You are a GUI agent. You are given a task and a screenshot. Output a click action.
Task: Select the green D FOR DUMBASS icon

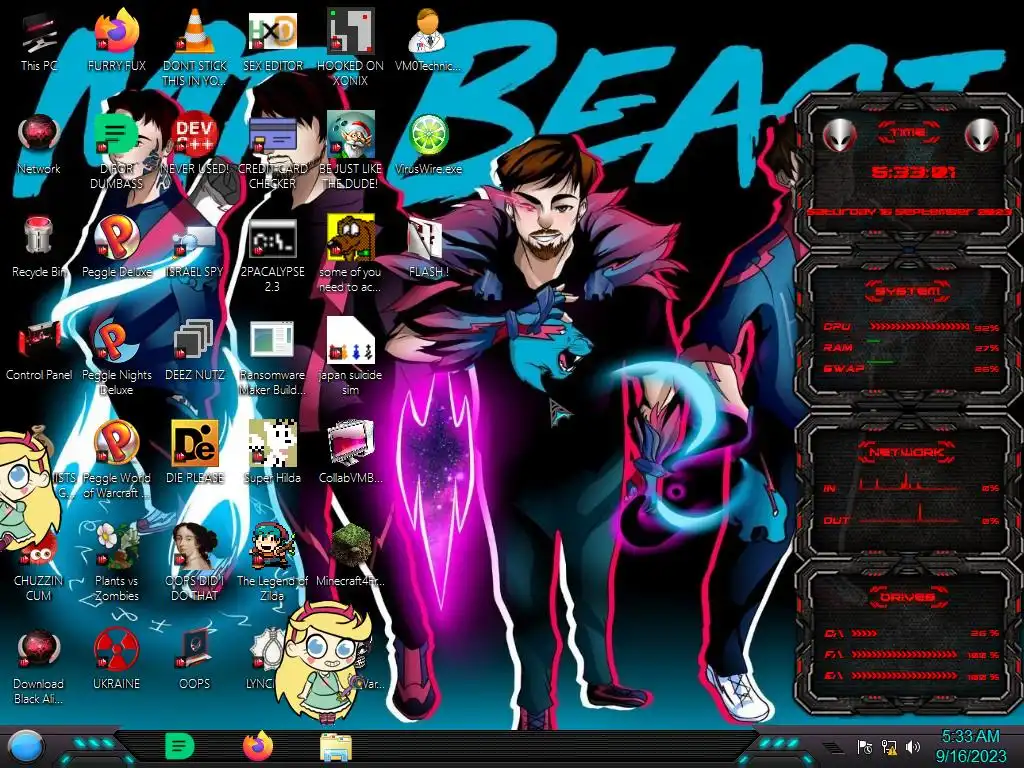point(117,135)
